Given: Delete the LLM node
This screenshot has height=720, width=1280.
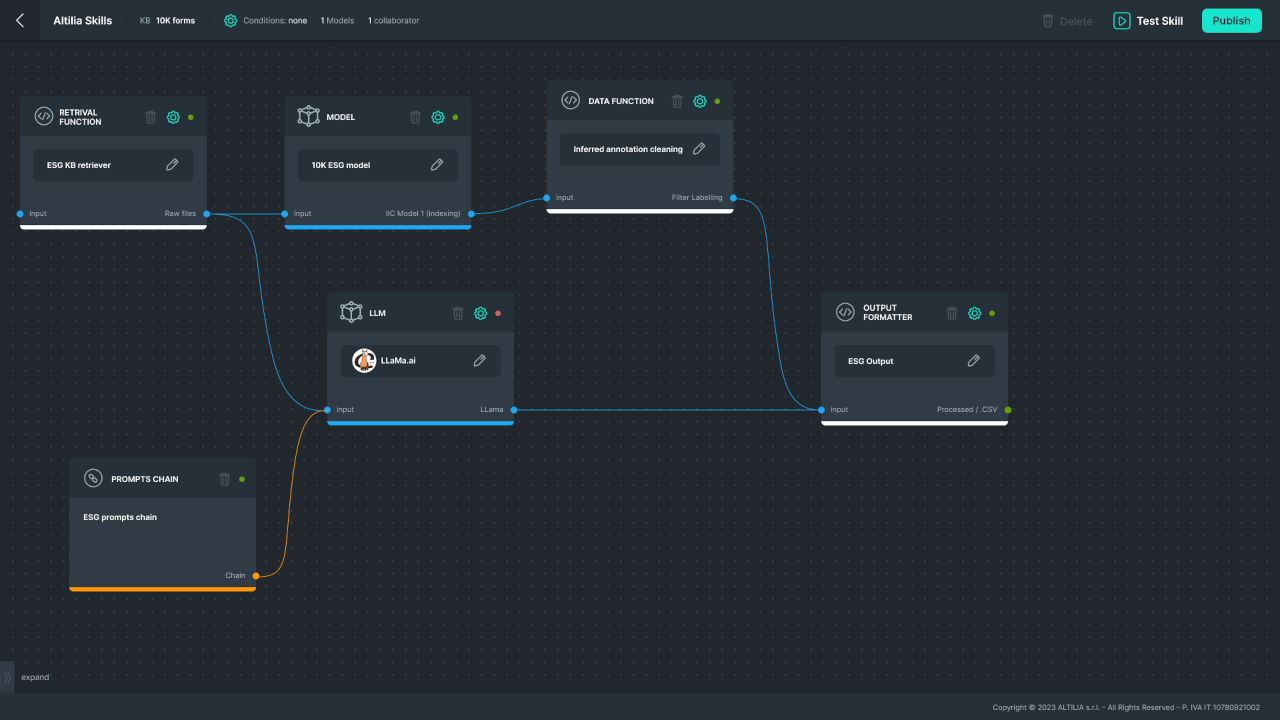Looking at the screenshot, I should (458, 313).
